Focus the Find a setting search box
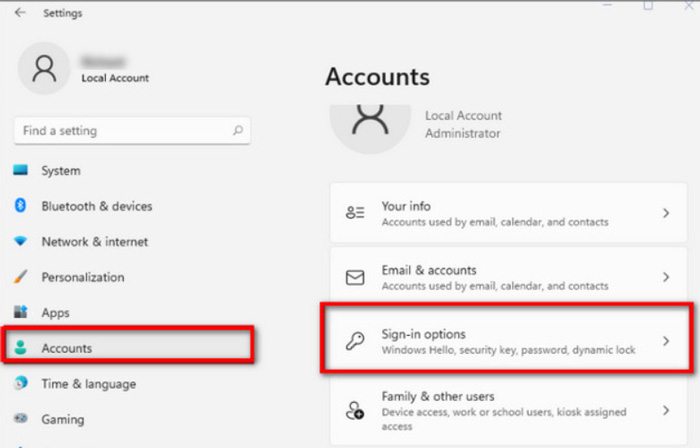700x448 pixels. (x=132, y=131)
